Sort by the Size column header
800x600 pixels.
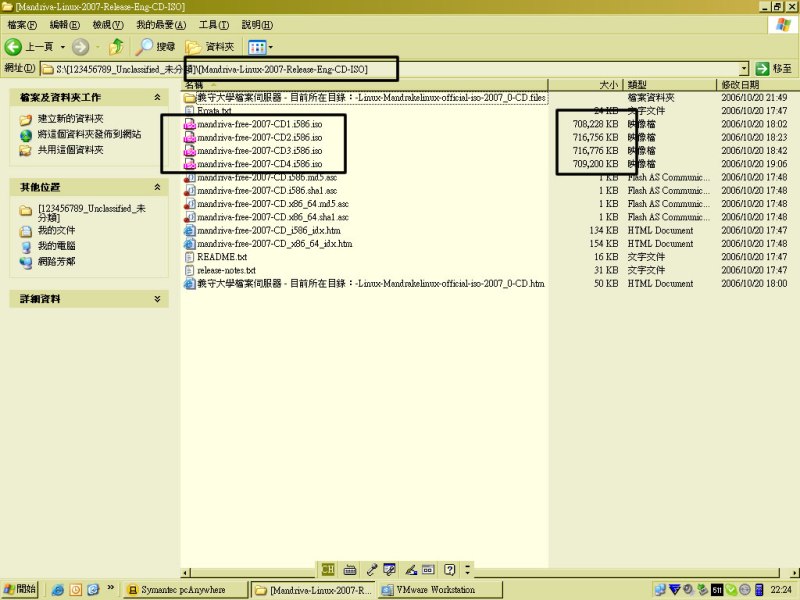(586, 85)
